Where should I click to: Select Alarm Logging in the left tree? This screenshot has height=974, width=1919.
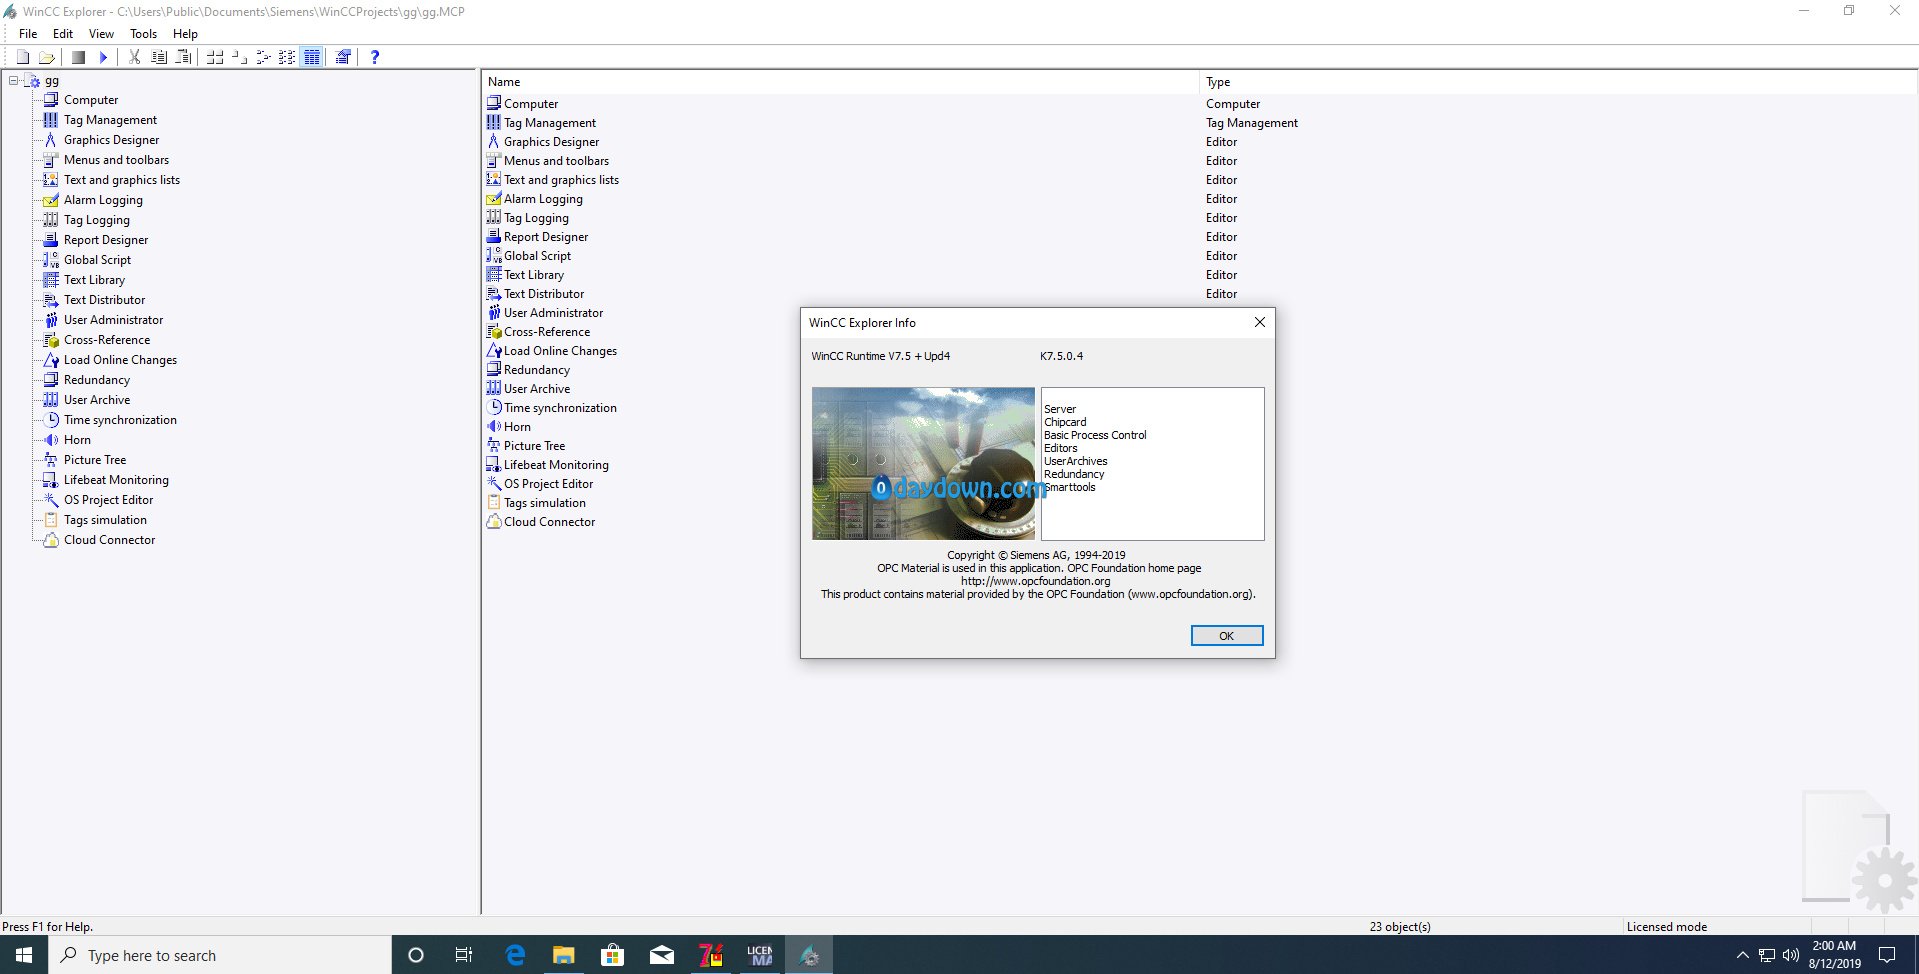[103, 200]
